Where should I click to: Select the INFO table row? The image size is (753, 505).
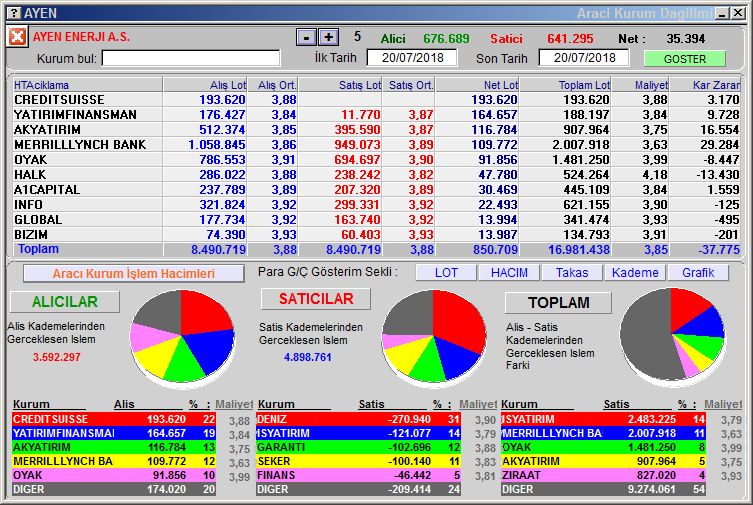(x=376, y=204)
